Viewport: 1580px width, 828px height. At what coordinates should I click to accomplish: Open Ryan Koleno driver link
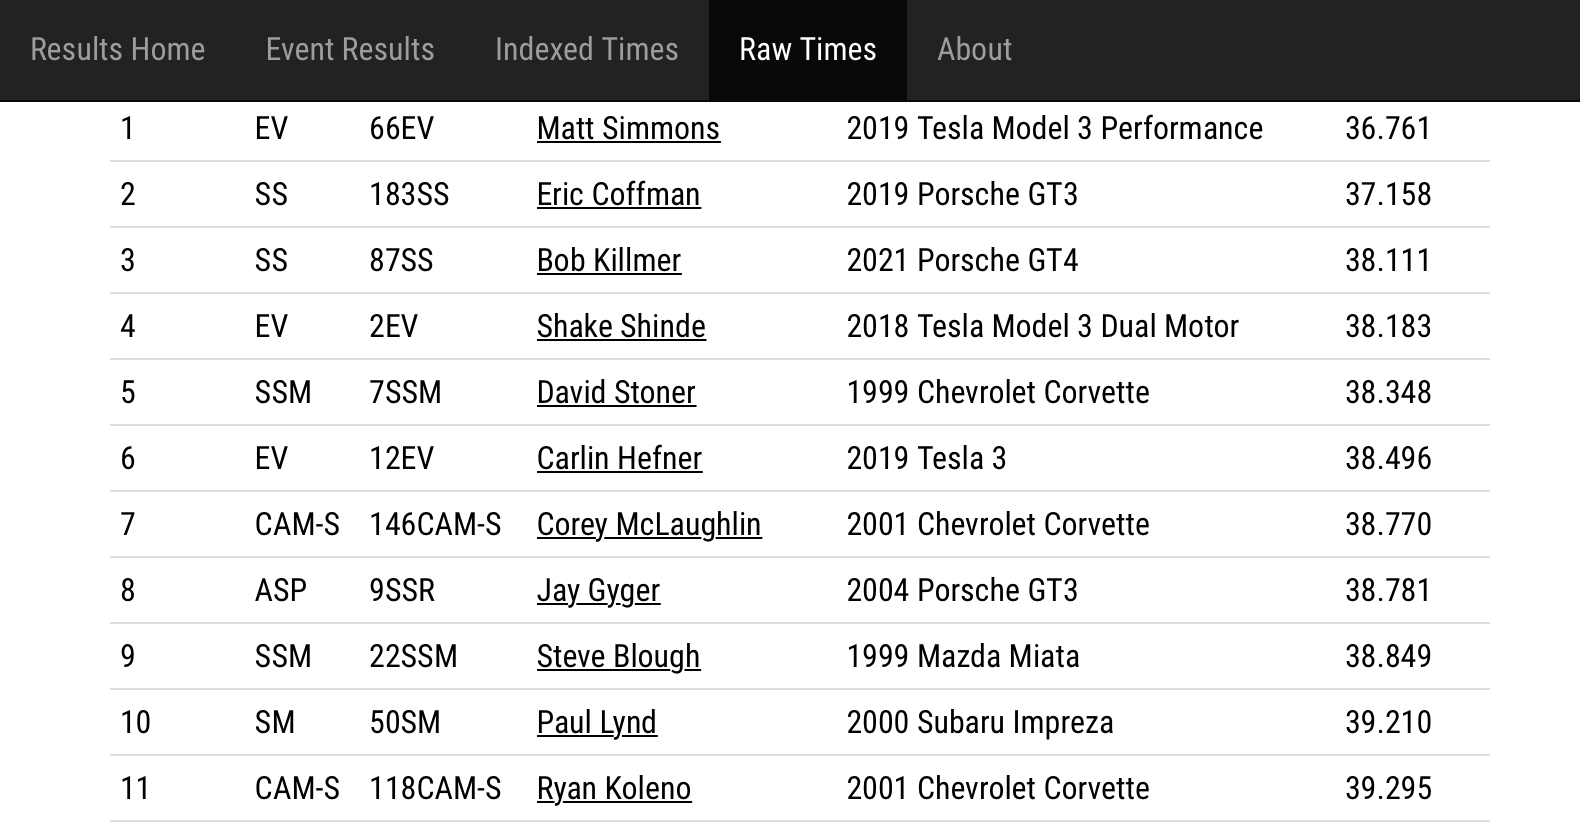(614, 789)
